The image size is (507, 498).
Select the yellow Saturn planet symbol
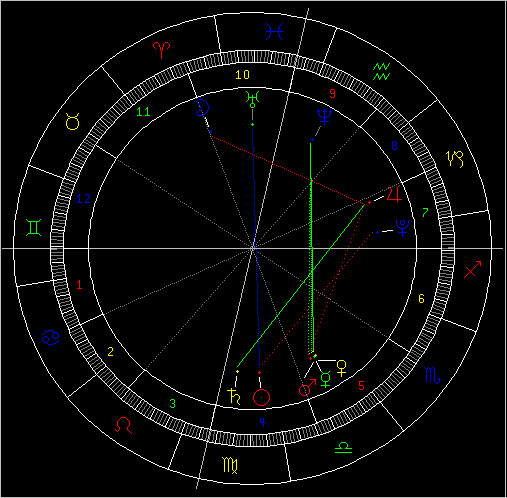click(234, 396)
